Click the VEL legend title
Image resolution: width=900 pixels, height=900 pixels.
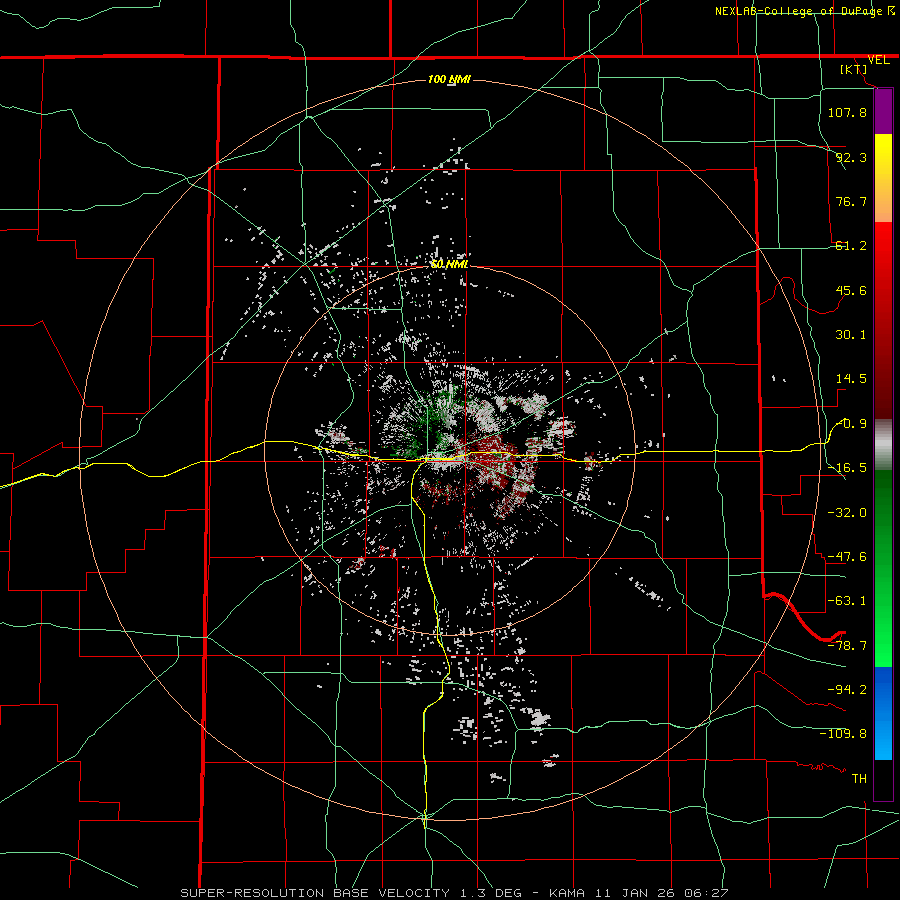tap(879, 60)
